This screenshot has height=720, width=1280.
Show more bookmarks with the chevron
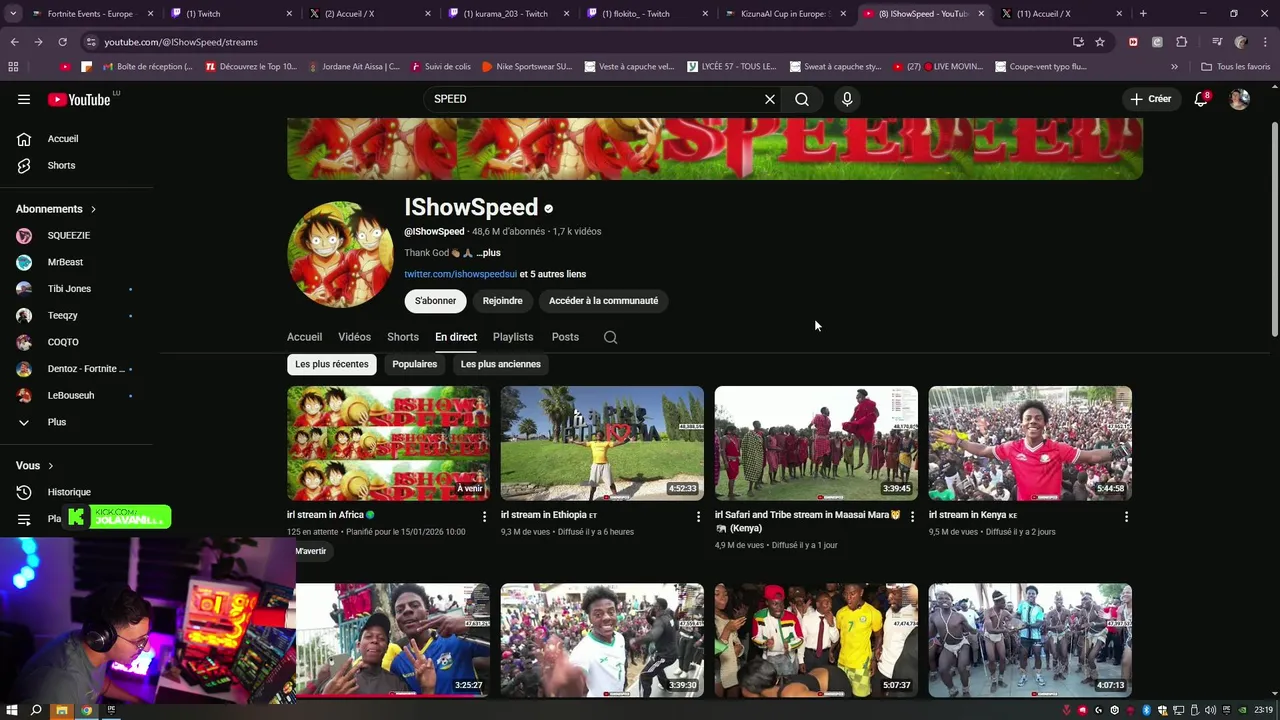click(1174, 67)
